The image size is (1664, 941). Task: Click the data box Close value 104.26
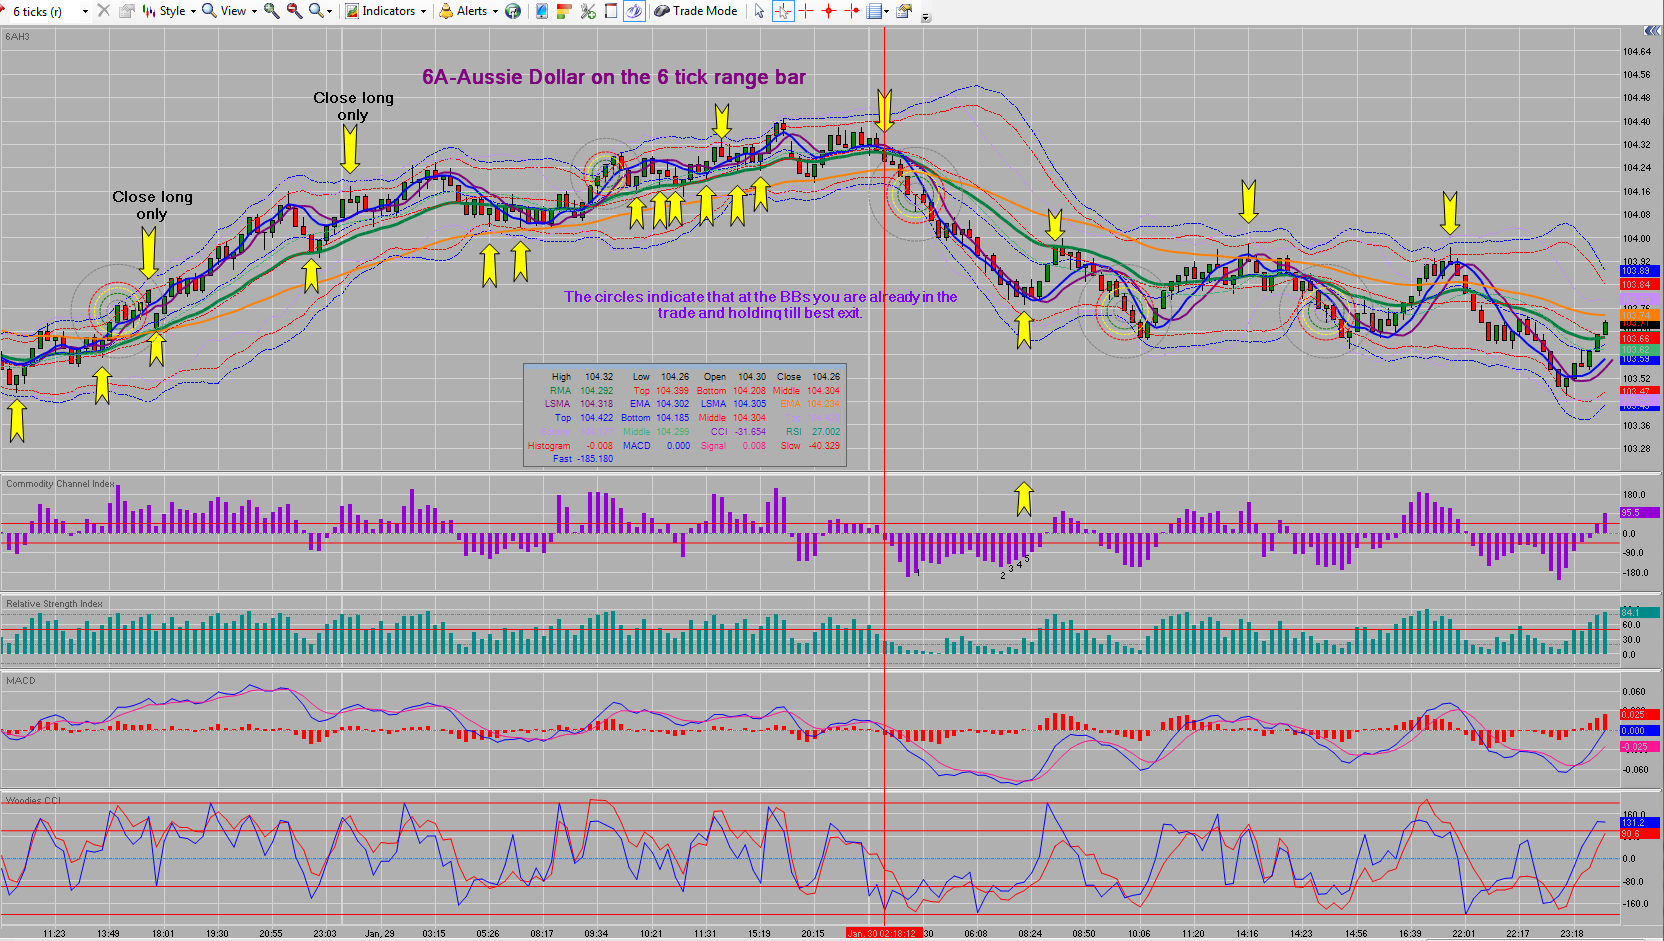pyautogui.click(x=826, y=377)
